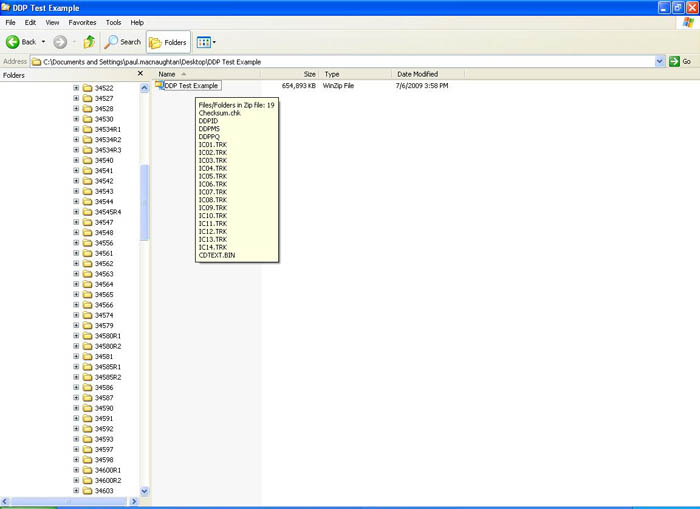
Task: Click folder icon of 34556
Action: [x=88, y=243]
